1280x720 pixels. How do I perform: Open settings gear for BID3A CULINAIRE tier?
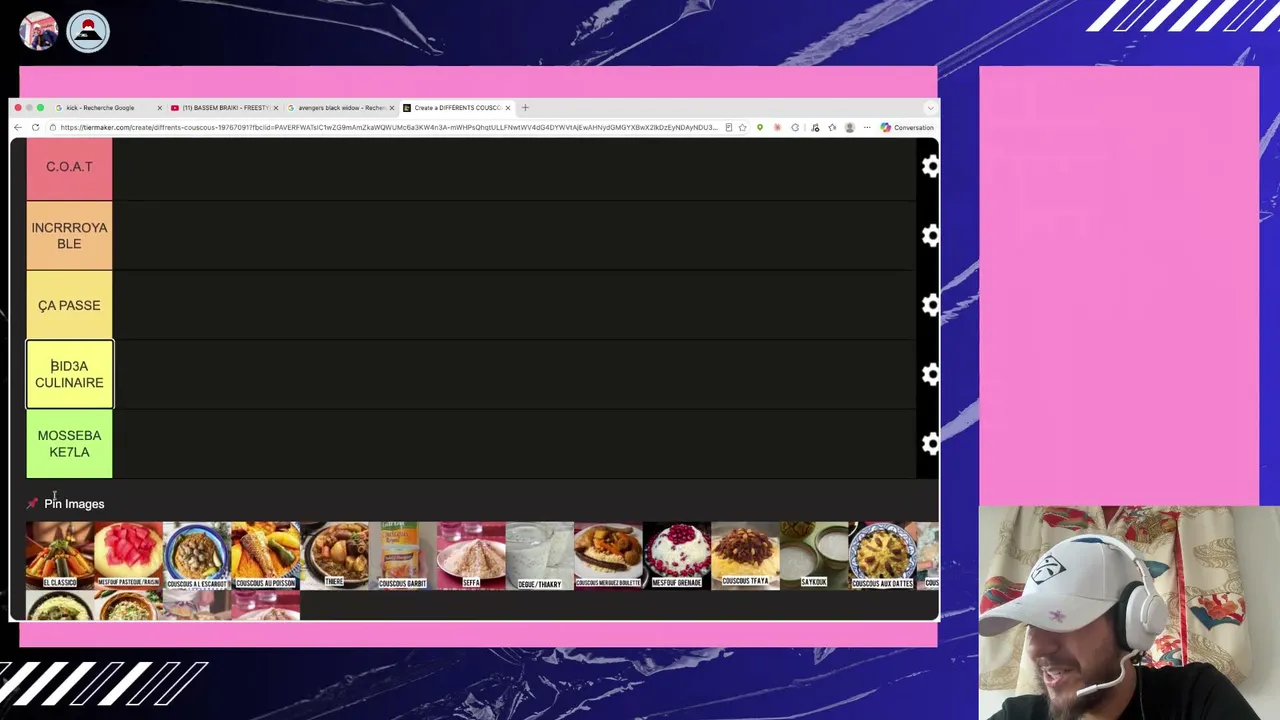tap(930, 374)
